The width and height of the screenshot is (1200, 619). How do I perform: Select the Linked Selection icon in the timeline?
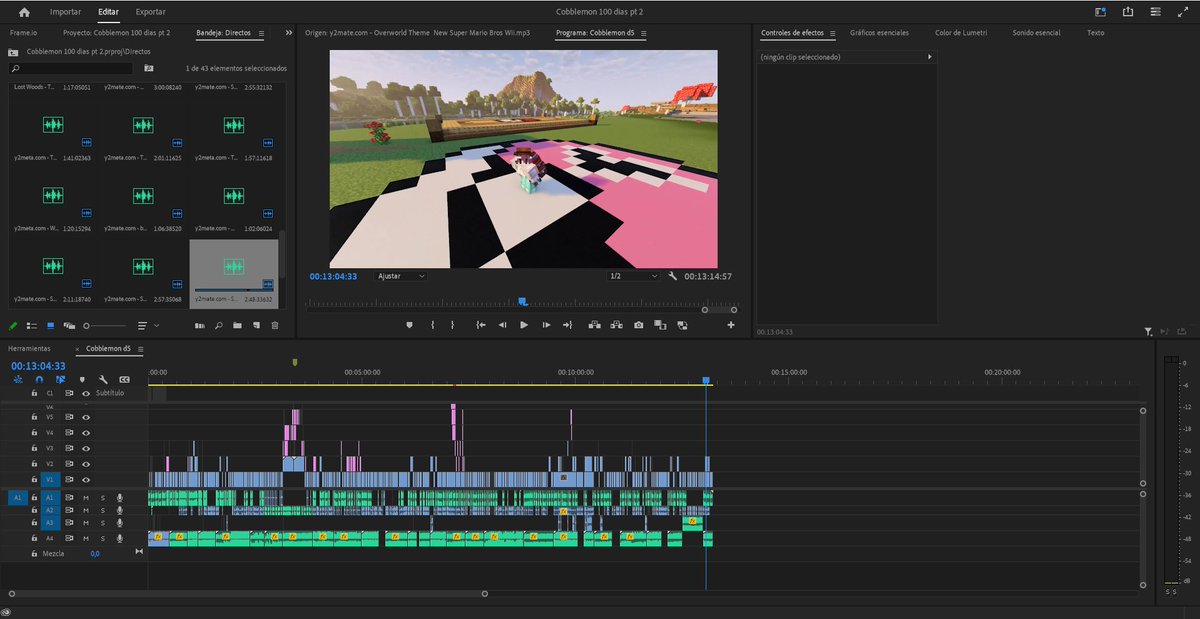click(x=61, y=380)
